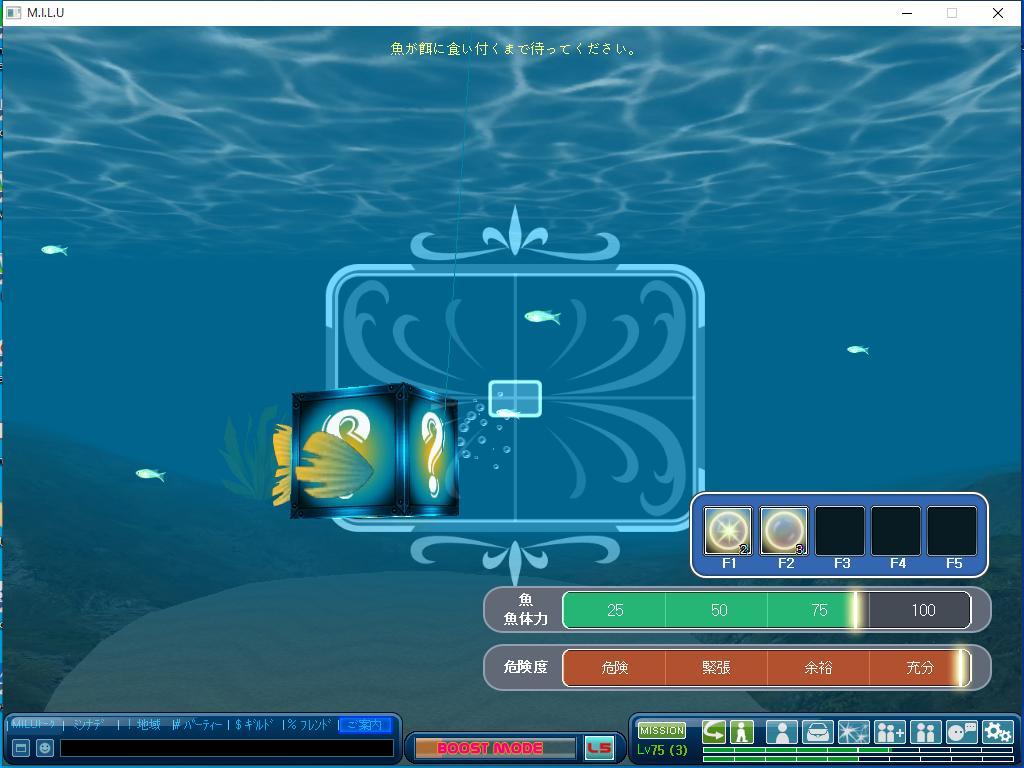
Task: Open the two-person party icon
Action: 925,732
